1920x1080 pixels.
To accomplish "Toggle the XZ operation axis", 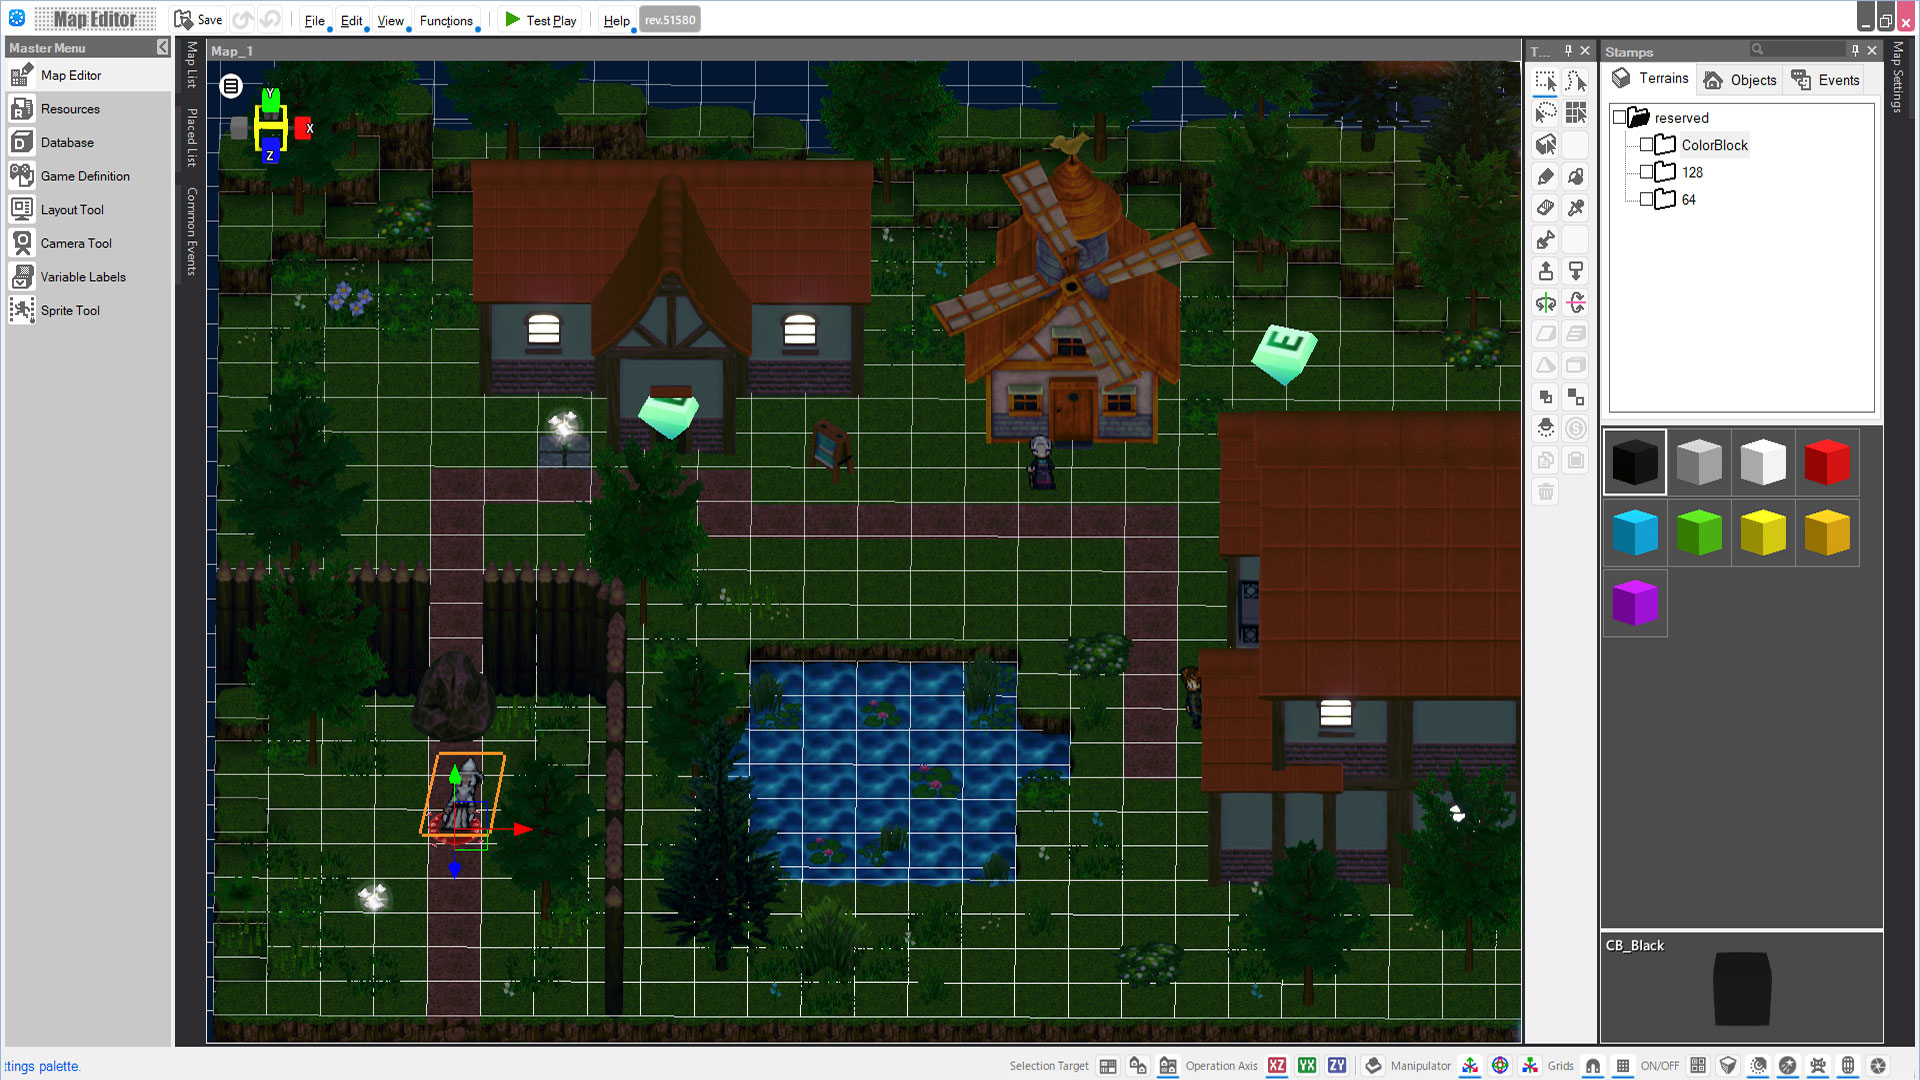I will tap(1277, 1066).
